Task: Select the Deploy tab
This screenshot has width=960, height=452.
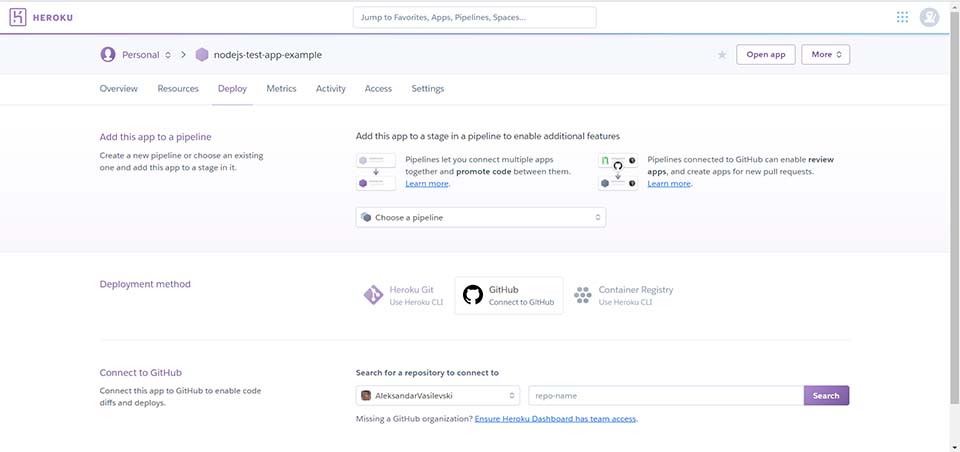Action: click(x=232, y=89)
